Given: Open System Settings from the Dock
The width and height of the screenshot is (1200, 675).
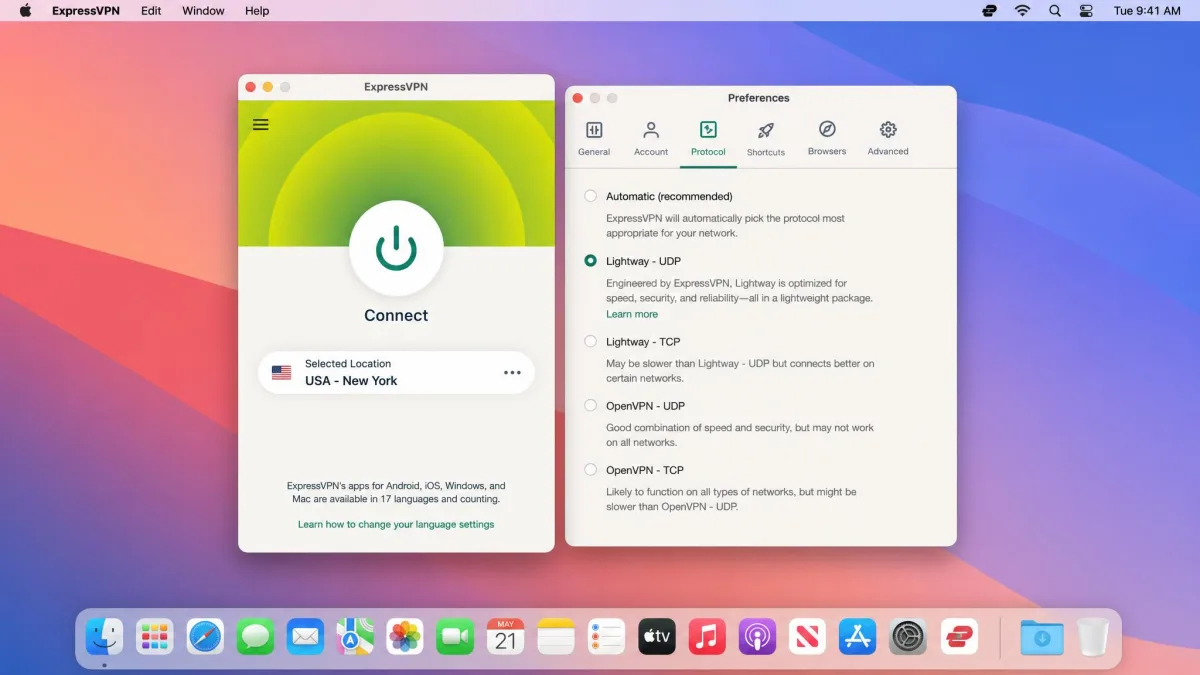Looking at the screenshot, I should coord(908,637).
